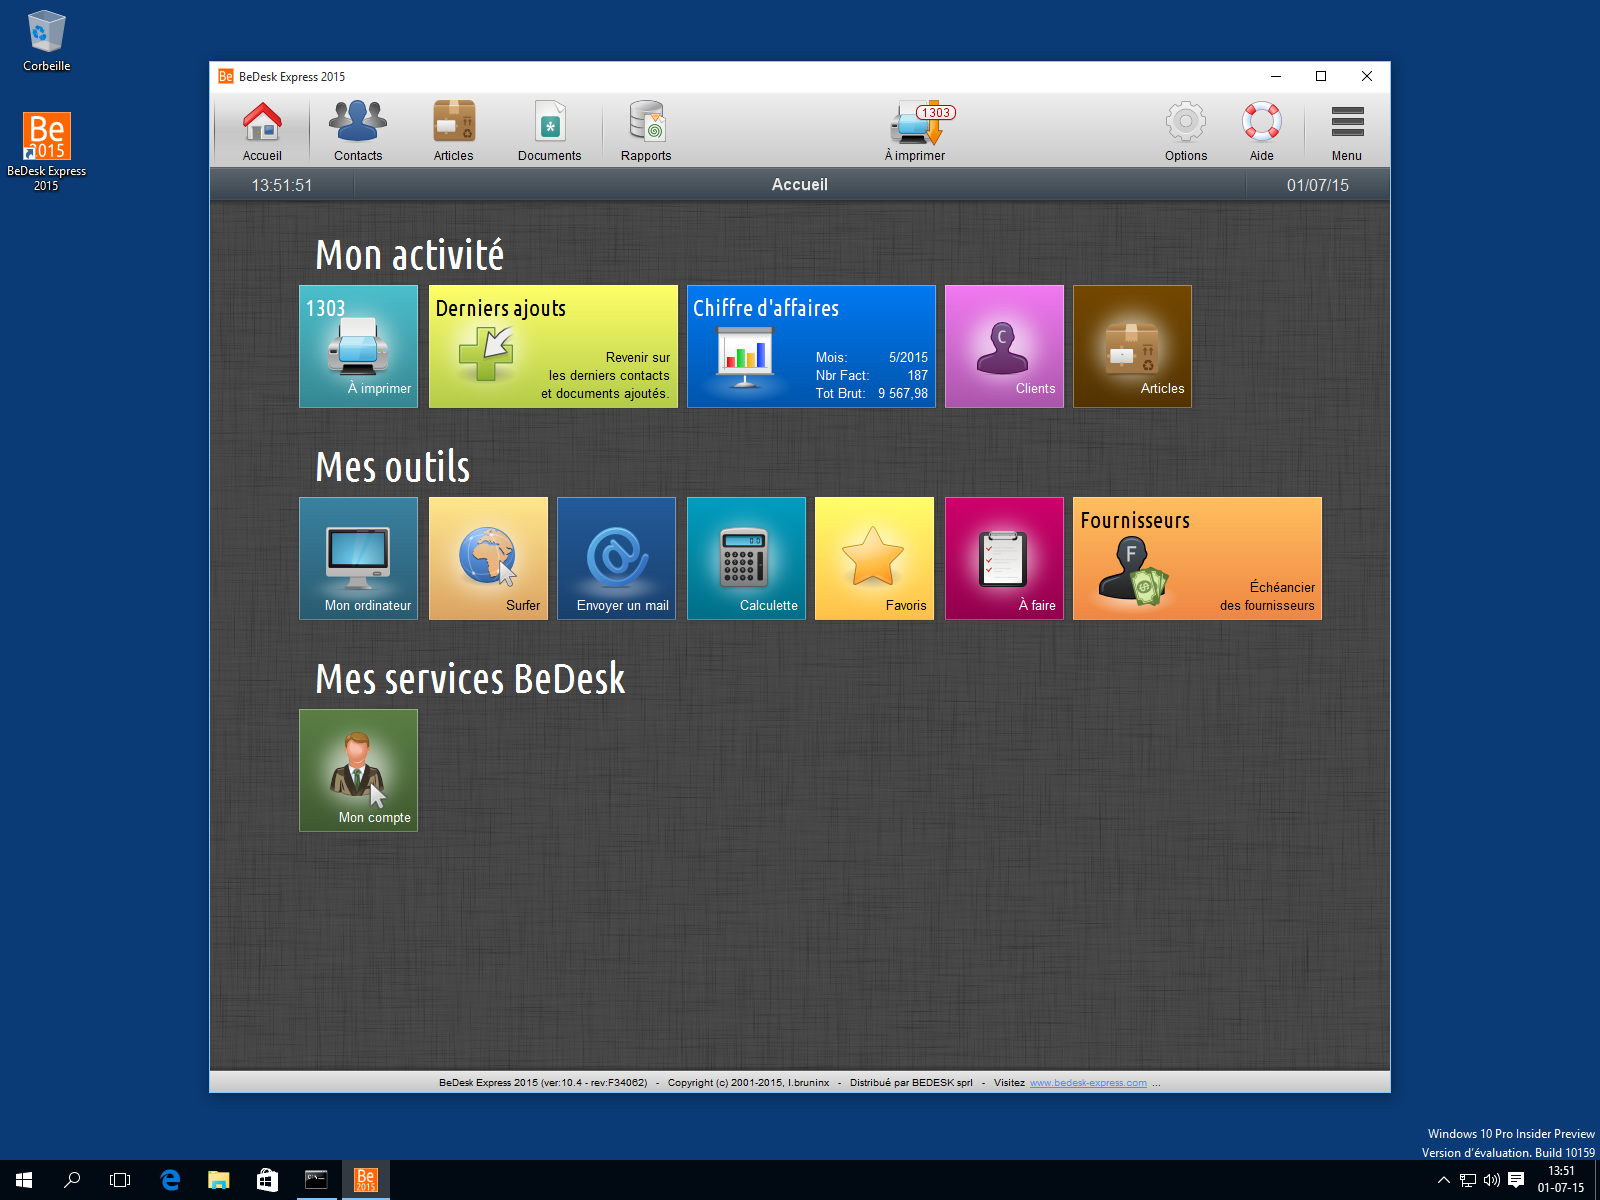
Task: Open the Store taskbar icon
Action: 267,1180
